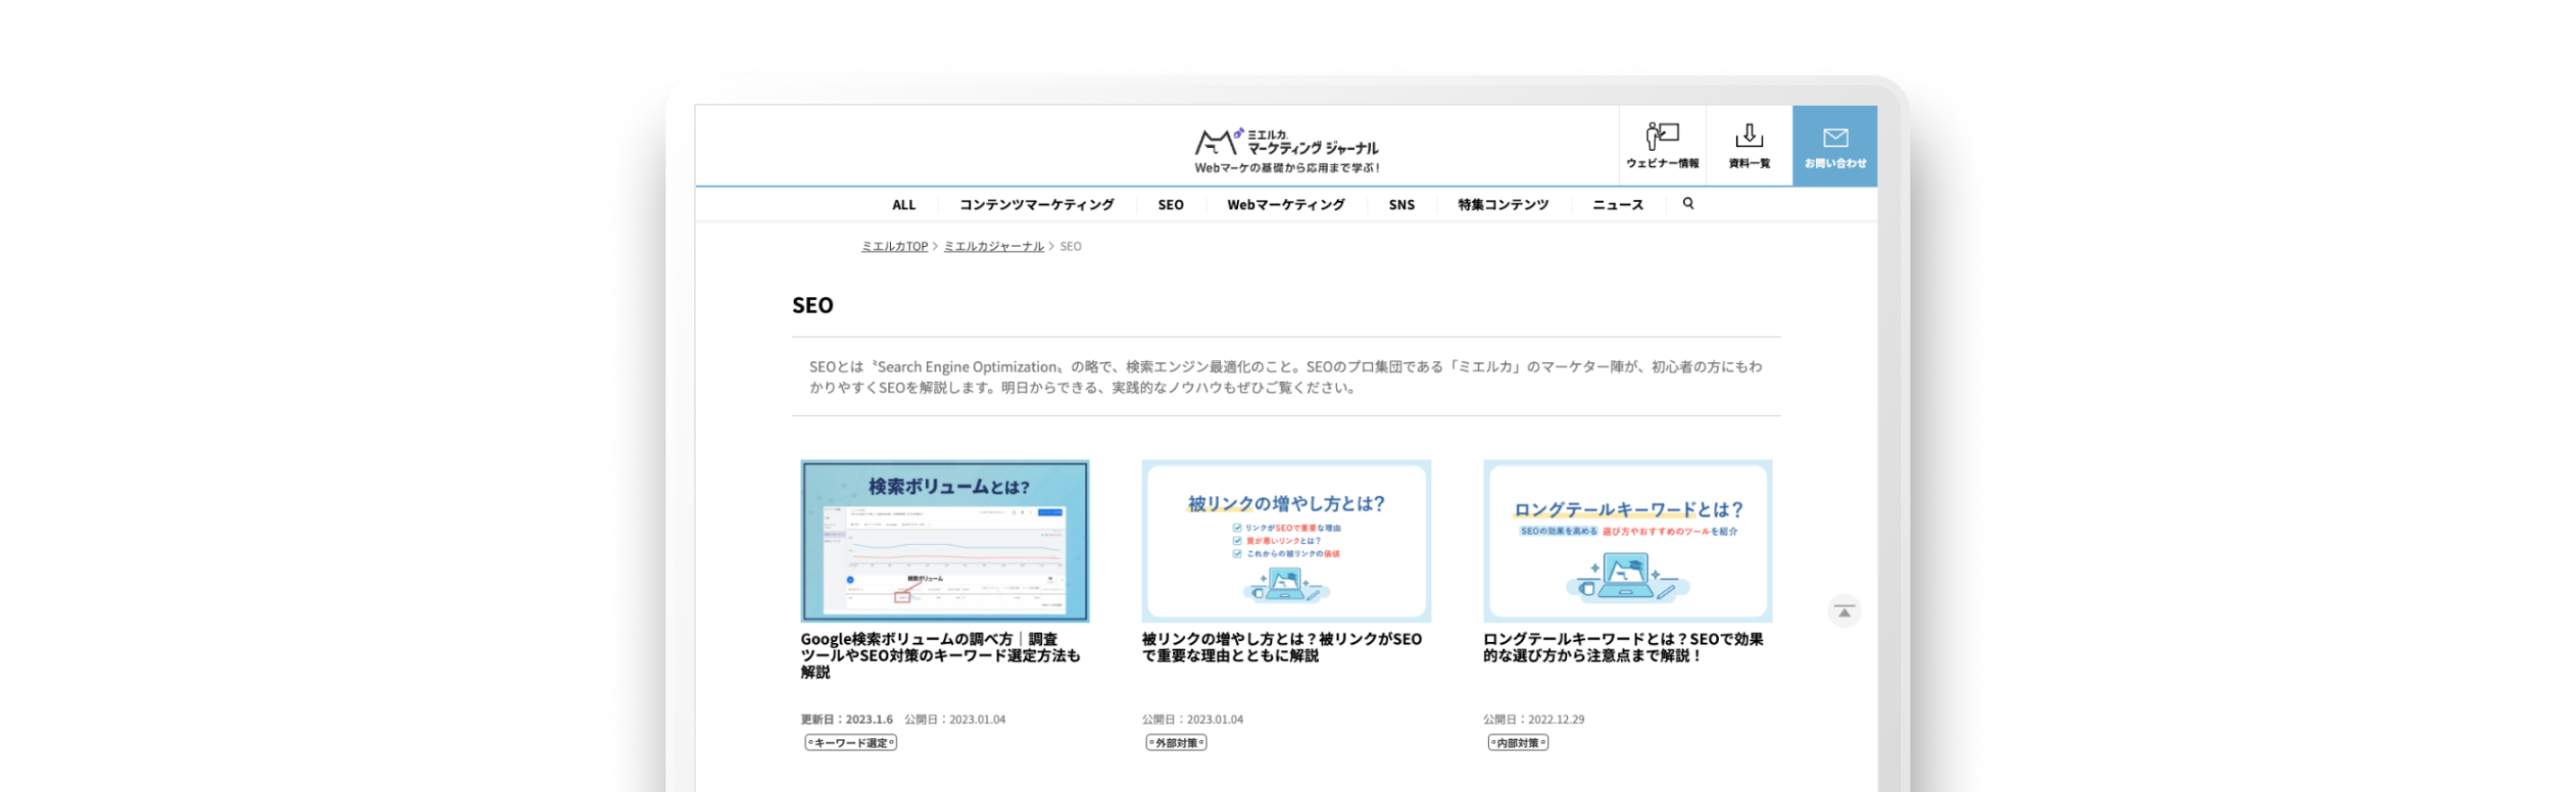
Task: Open the Webマーケティング menu item
Action: [1286, 205]
